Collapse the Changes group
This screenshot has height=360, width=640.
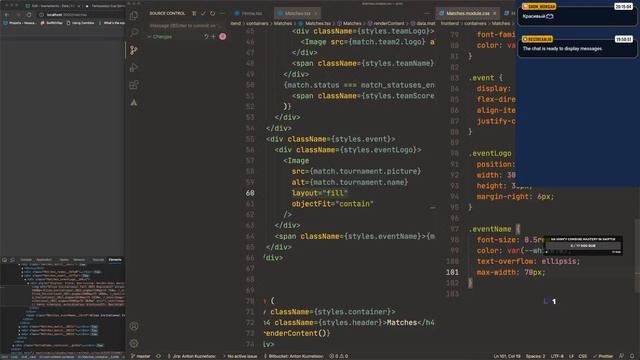point(149,37)
